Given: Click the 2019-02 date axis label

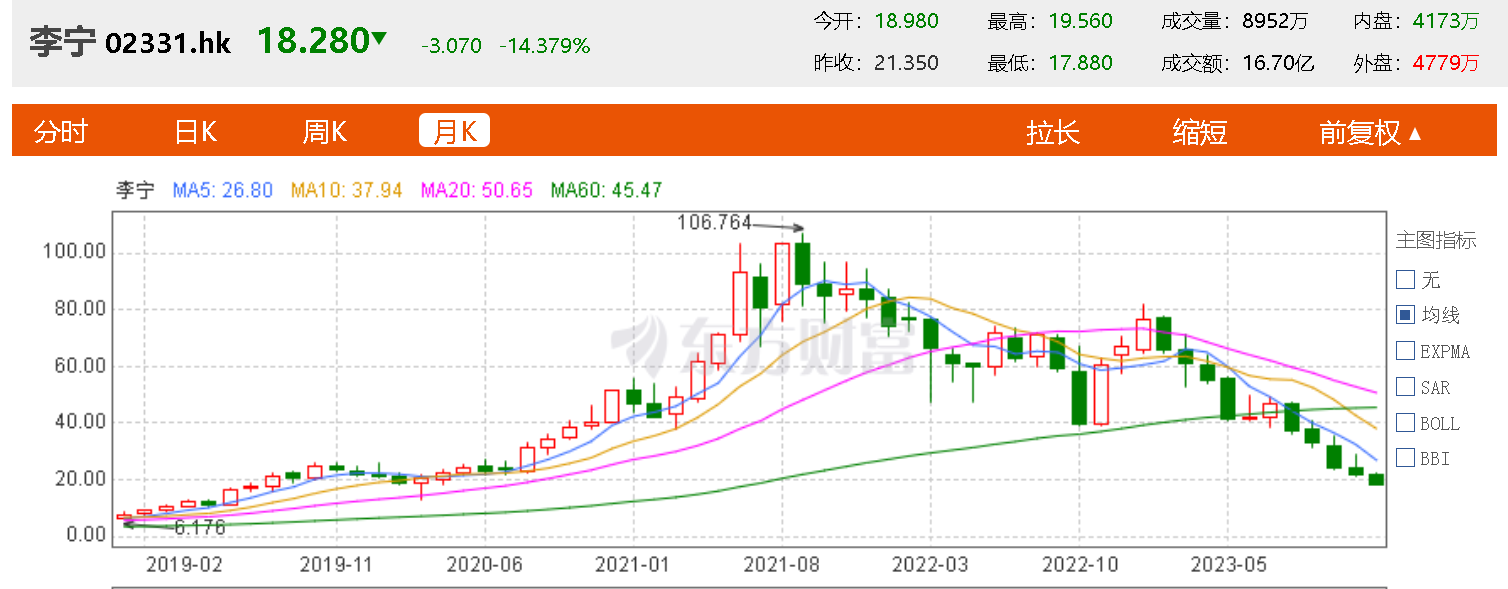Looking at the screenshot, I should click(x=184, y=564).
